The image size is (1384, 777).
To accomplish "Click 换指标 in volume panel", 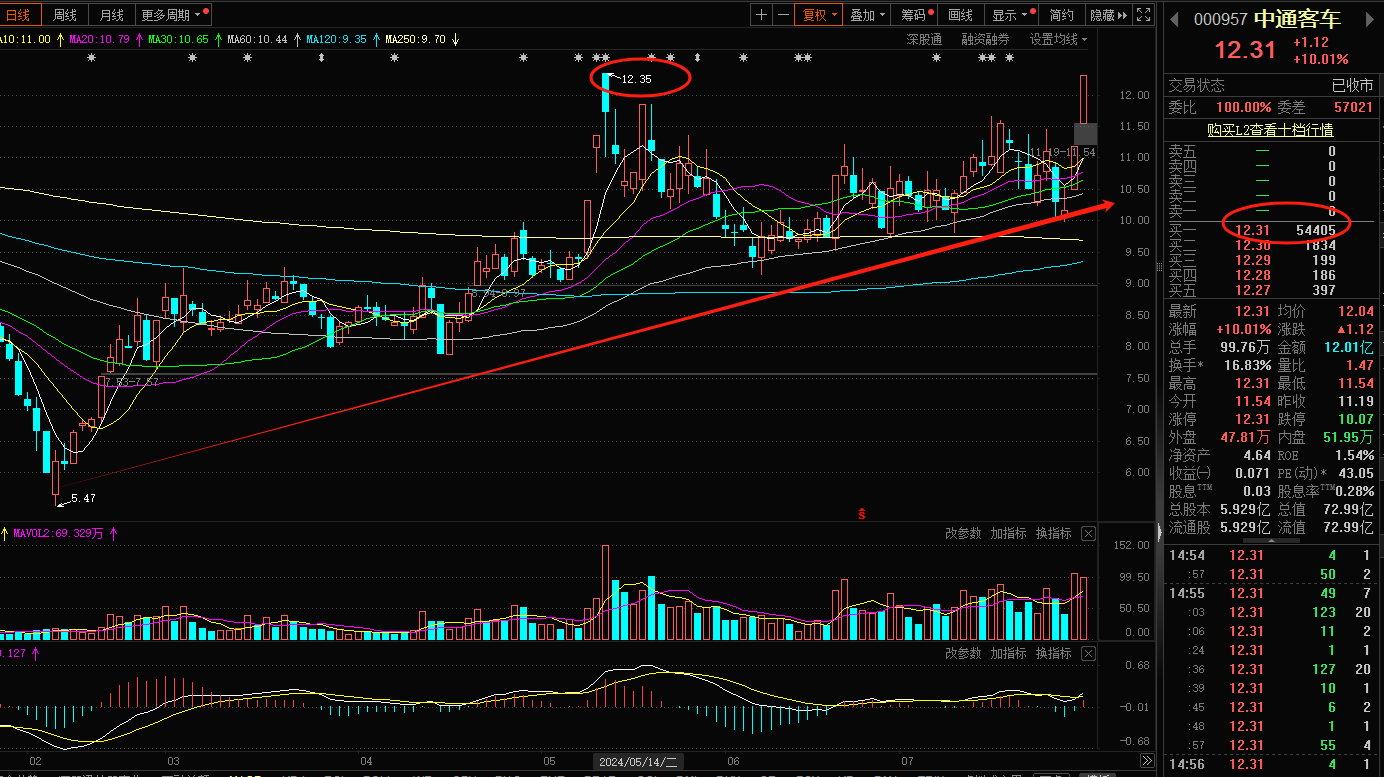I will click(1053, 533).
